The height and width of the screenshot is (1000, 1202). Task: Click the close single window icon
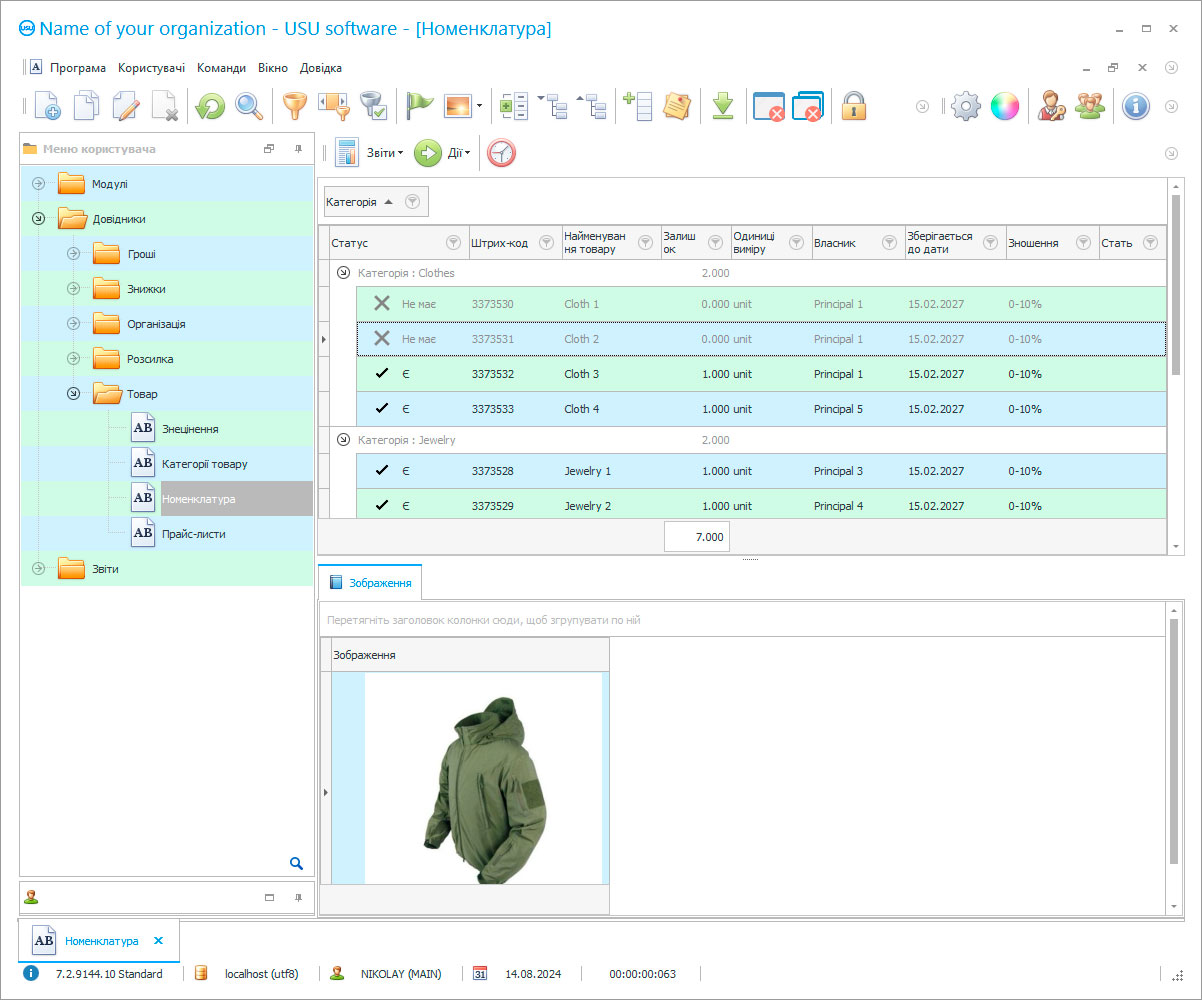point(768,106)
